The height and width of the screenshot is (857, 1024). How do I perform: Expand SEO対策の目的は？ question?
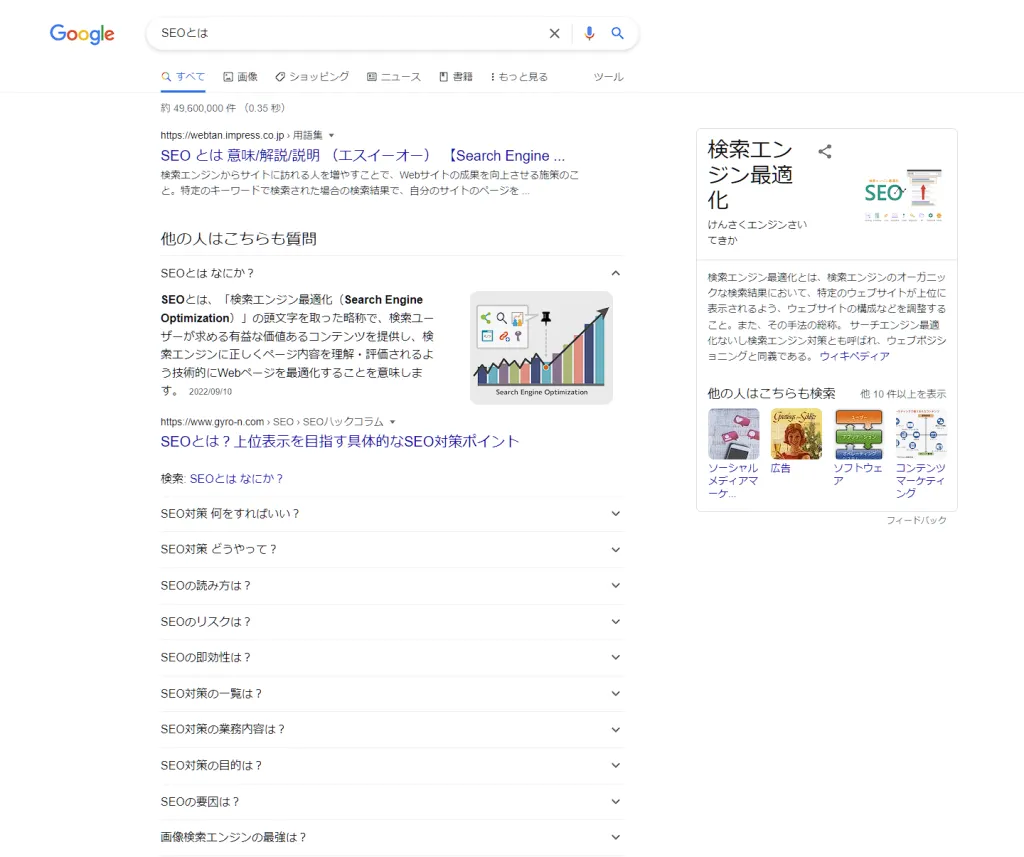point(392,765)
